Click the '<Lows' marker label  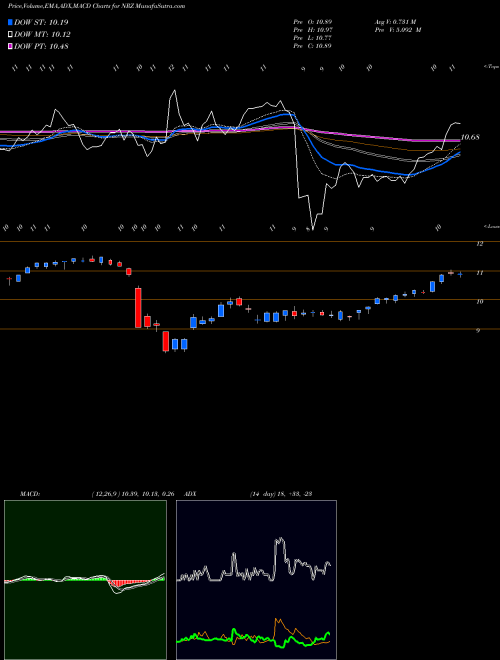492,226
